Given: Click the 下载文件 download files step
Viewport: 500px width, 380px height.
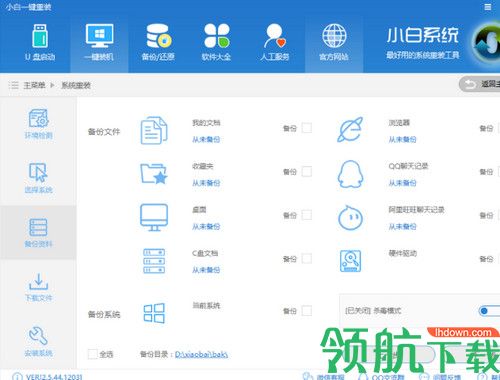Looking at the screenshot, I should (x=38, y=287).
